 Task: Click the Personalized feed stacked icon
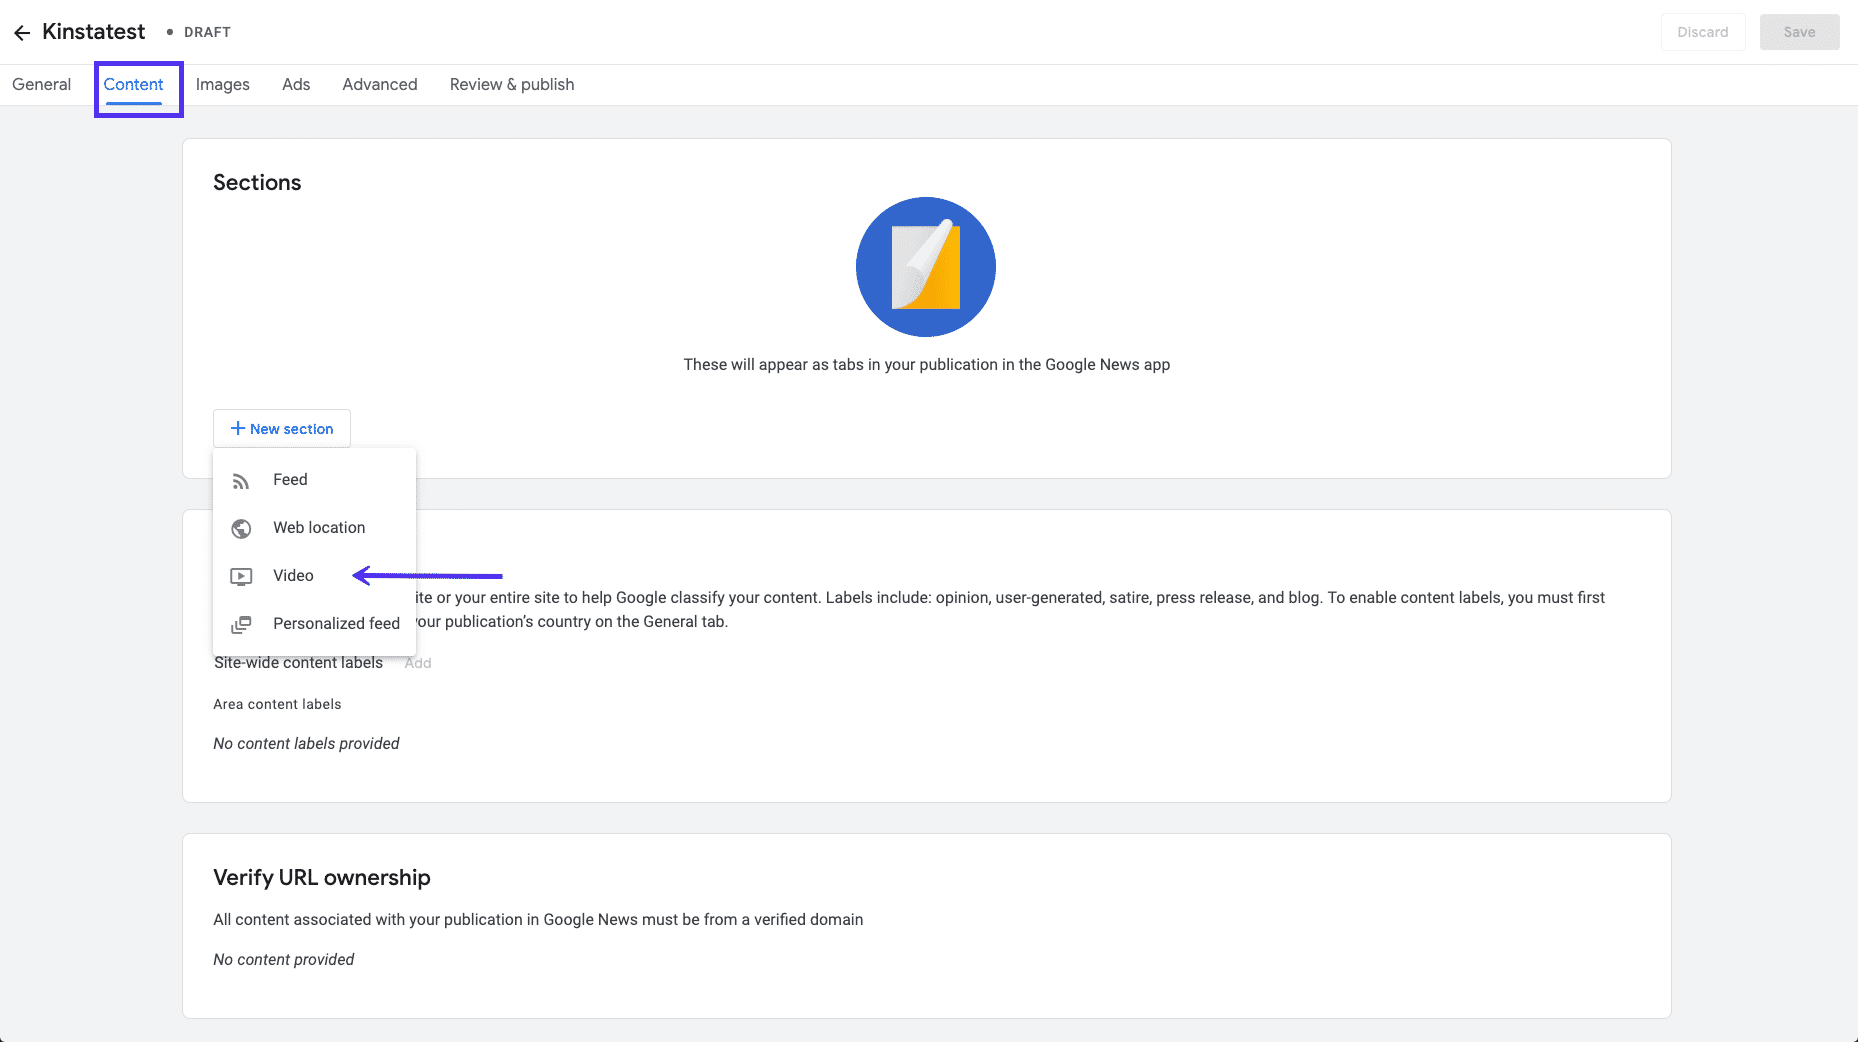241,624
